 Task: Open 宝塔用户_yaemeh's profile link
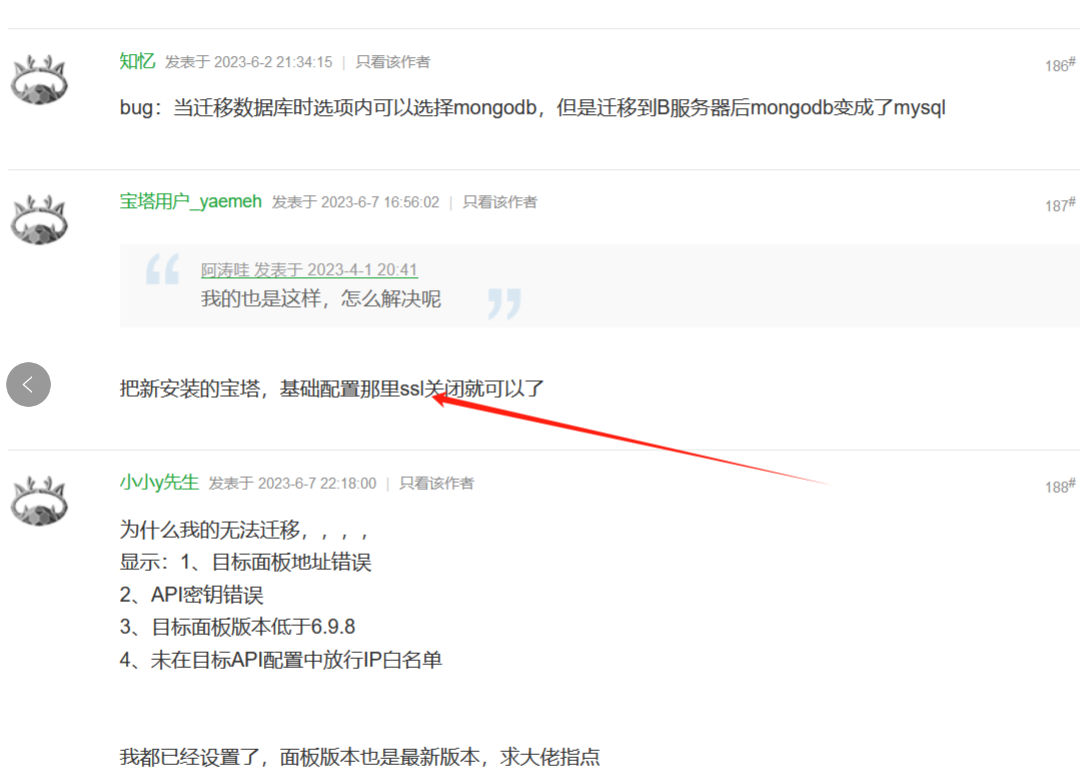coord(190,201)
